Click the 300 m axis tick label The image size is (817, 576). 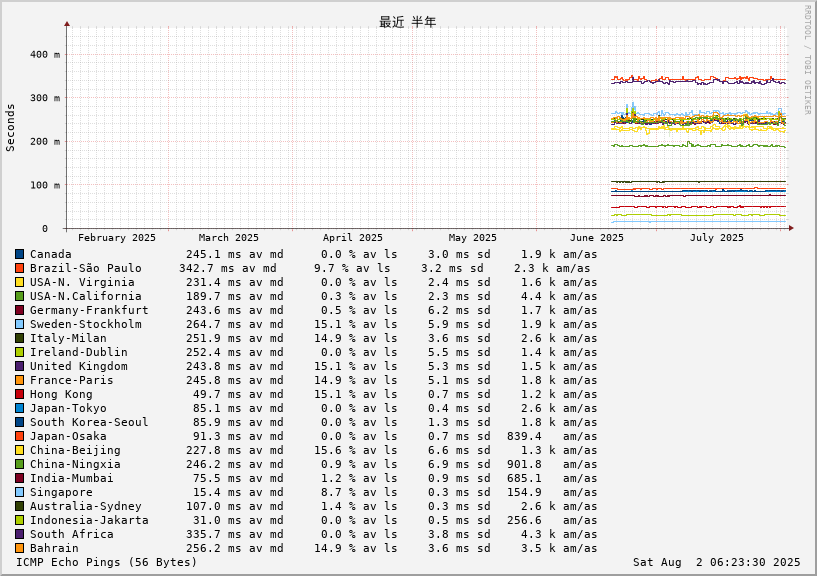[x=45, y=98]
